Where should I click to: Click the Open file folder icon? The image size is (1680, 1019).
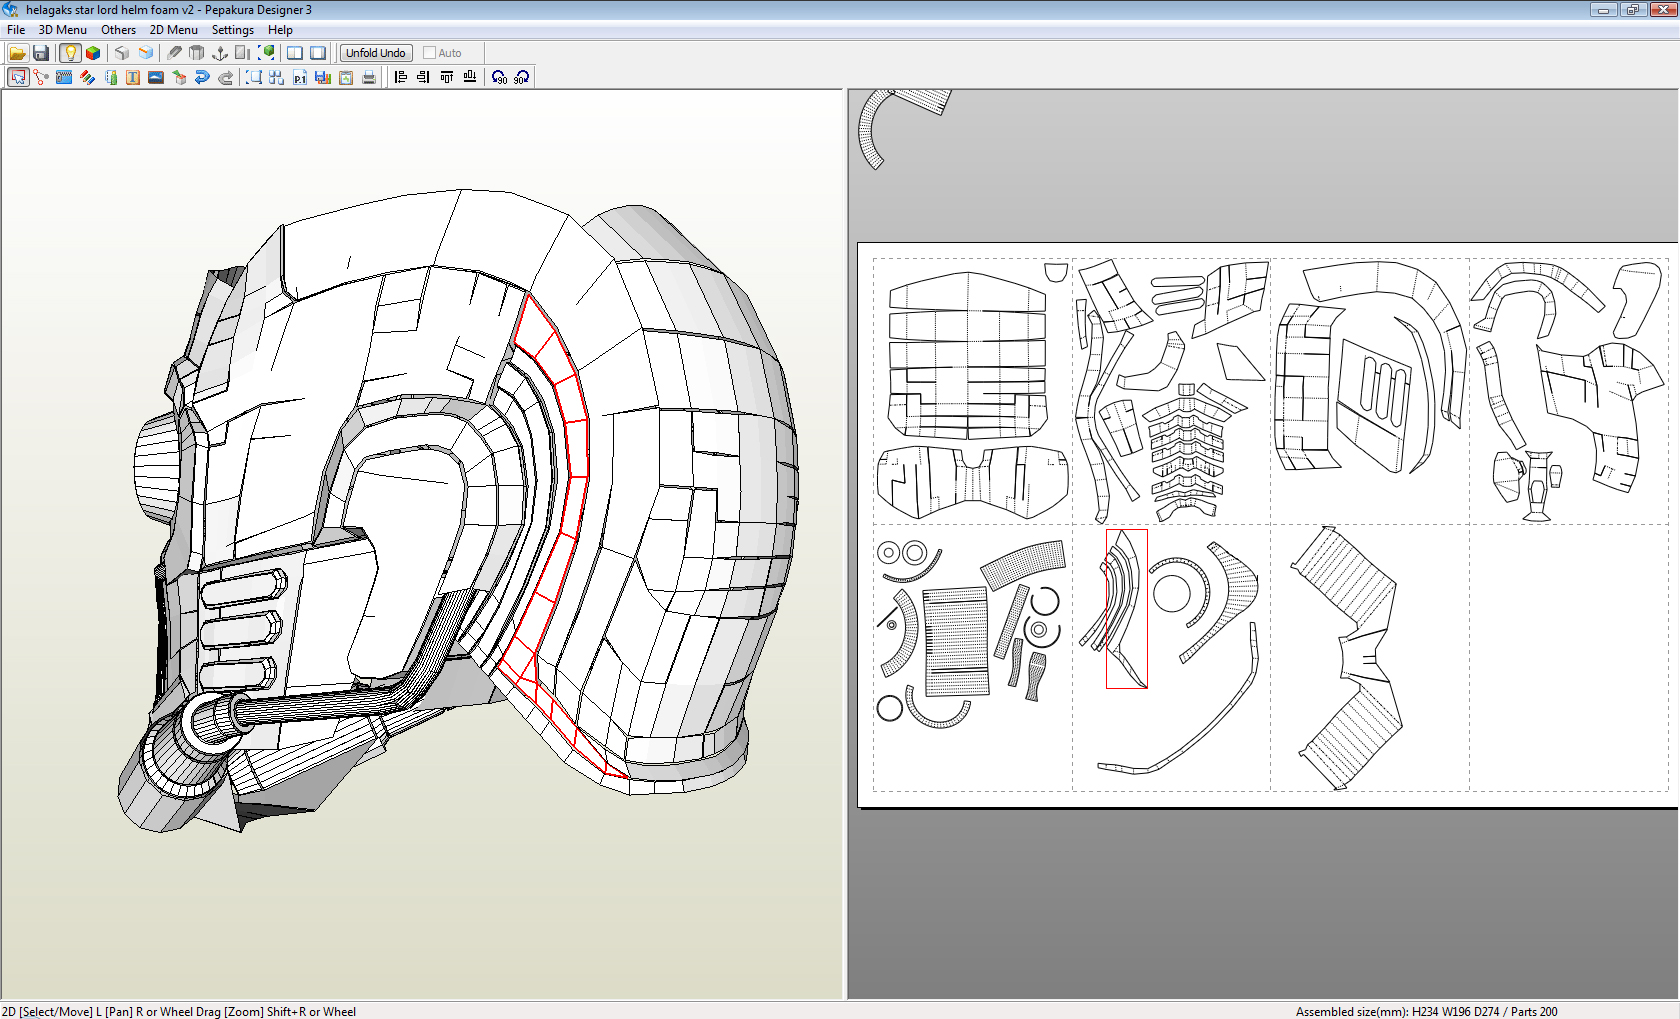[17, 53]
